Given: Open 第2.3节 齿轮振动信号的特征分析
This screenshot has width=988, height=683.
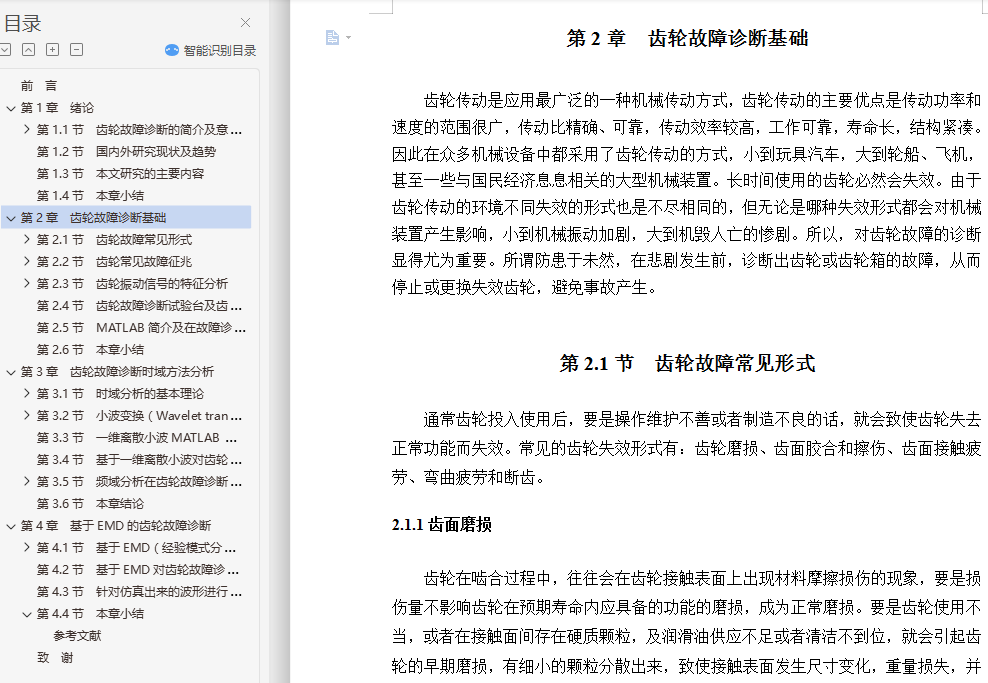Looking at the screenshot, I should click(x=132, y=284).
